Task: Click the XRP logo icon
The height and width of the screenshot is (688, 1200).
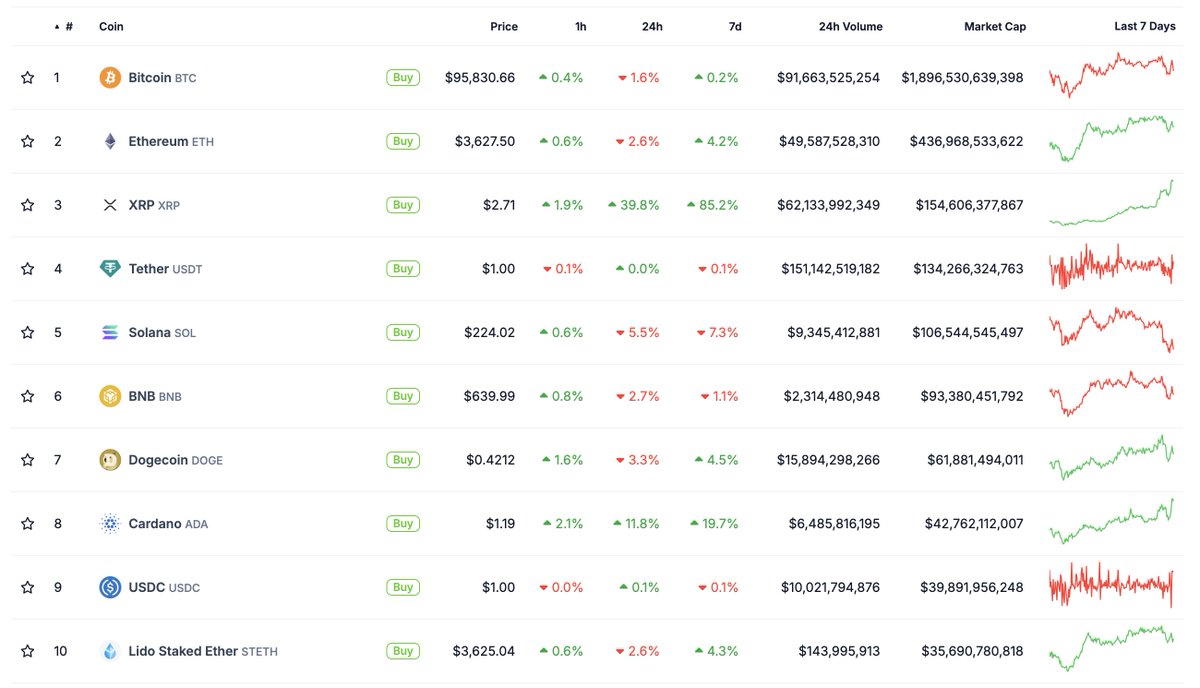Action: [x=110, y=205]
